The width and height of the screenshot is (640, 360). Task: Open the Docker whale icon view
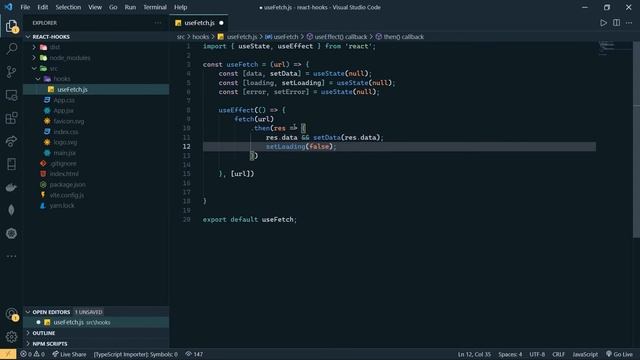11,187
